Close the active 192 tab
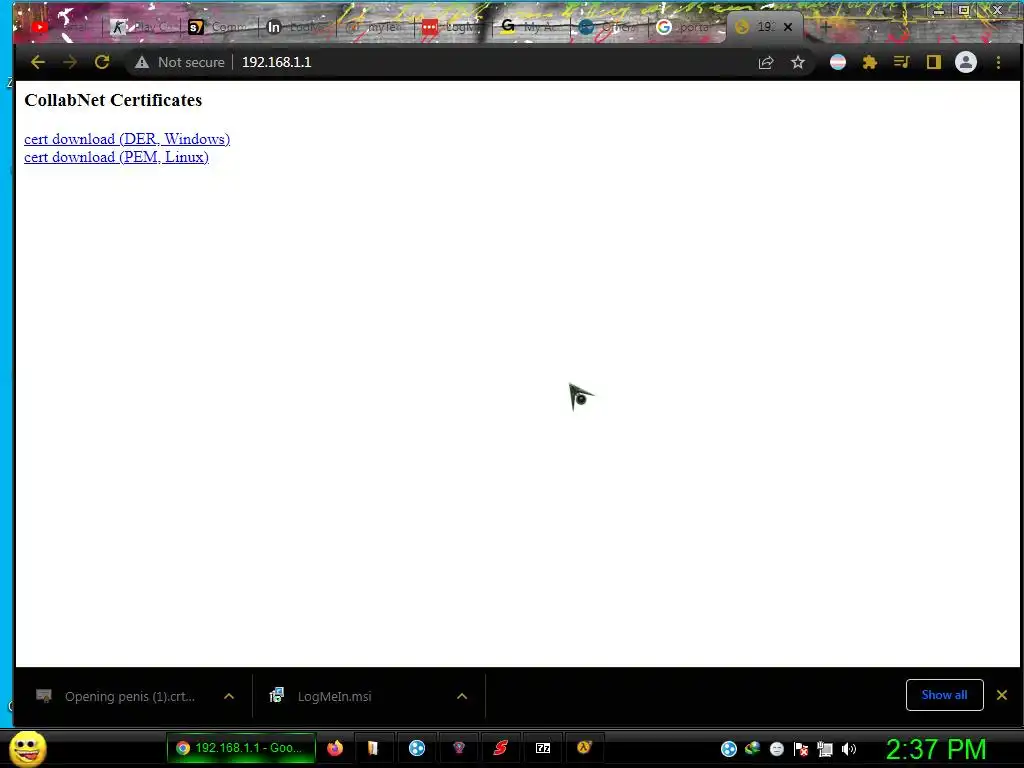 (x=788, y=27)
